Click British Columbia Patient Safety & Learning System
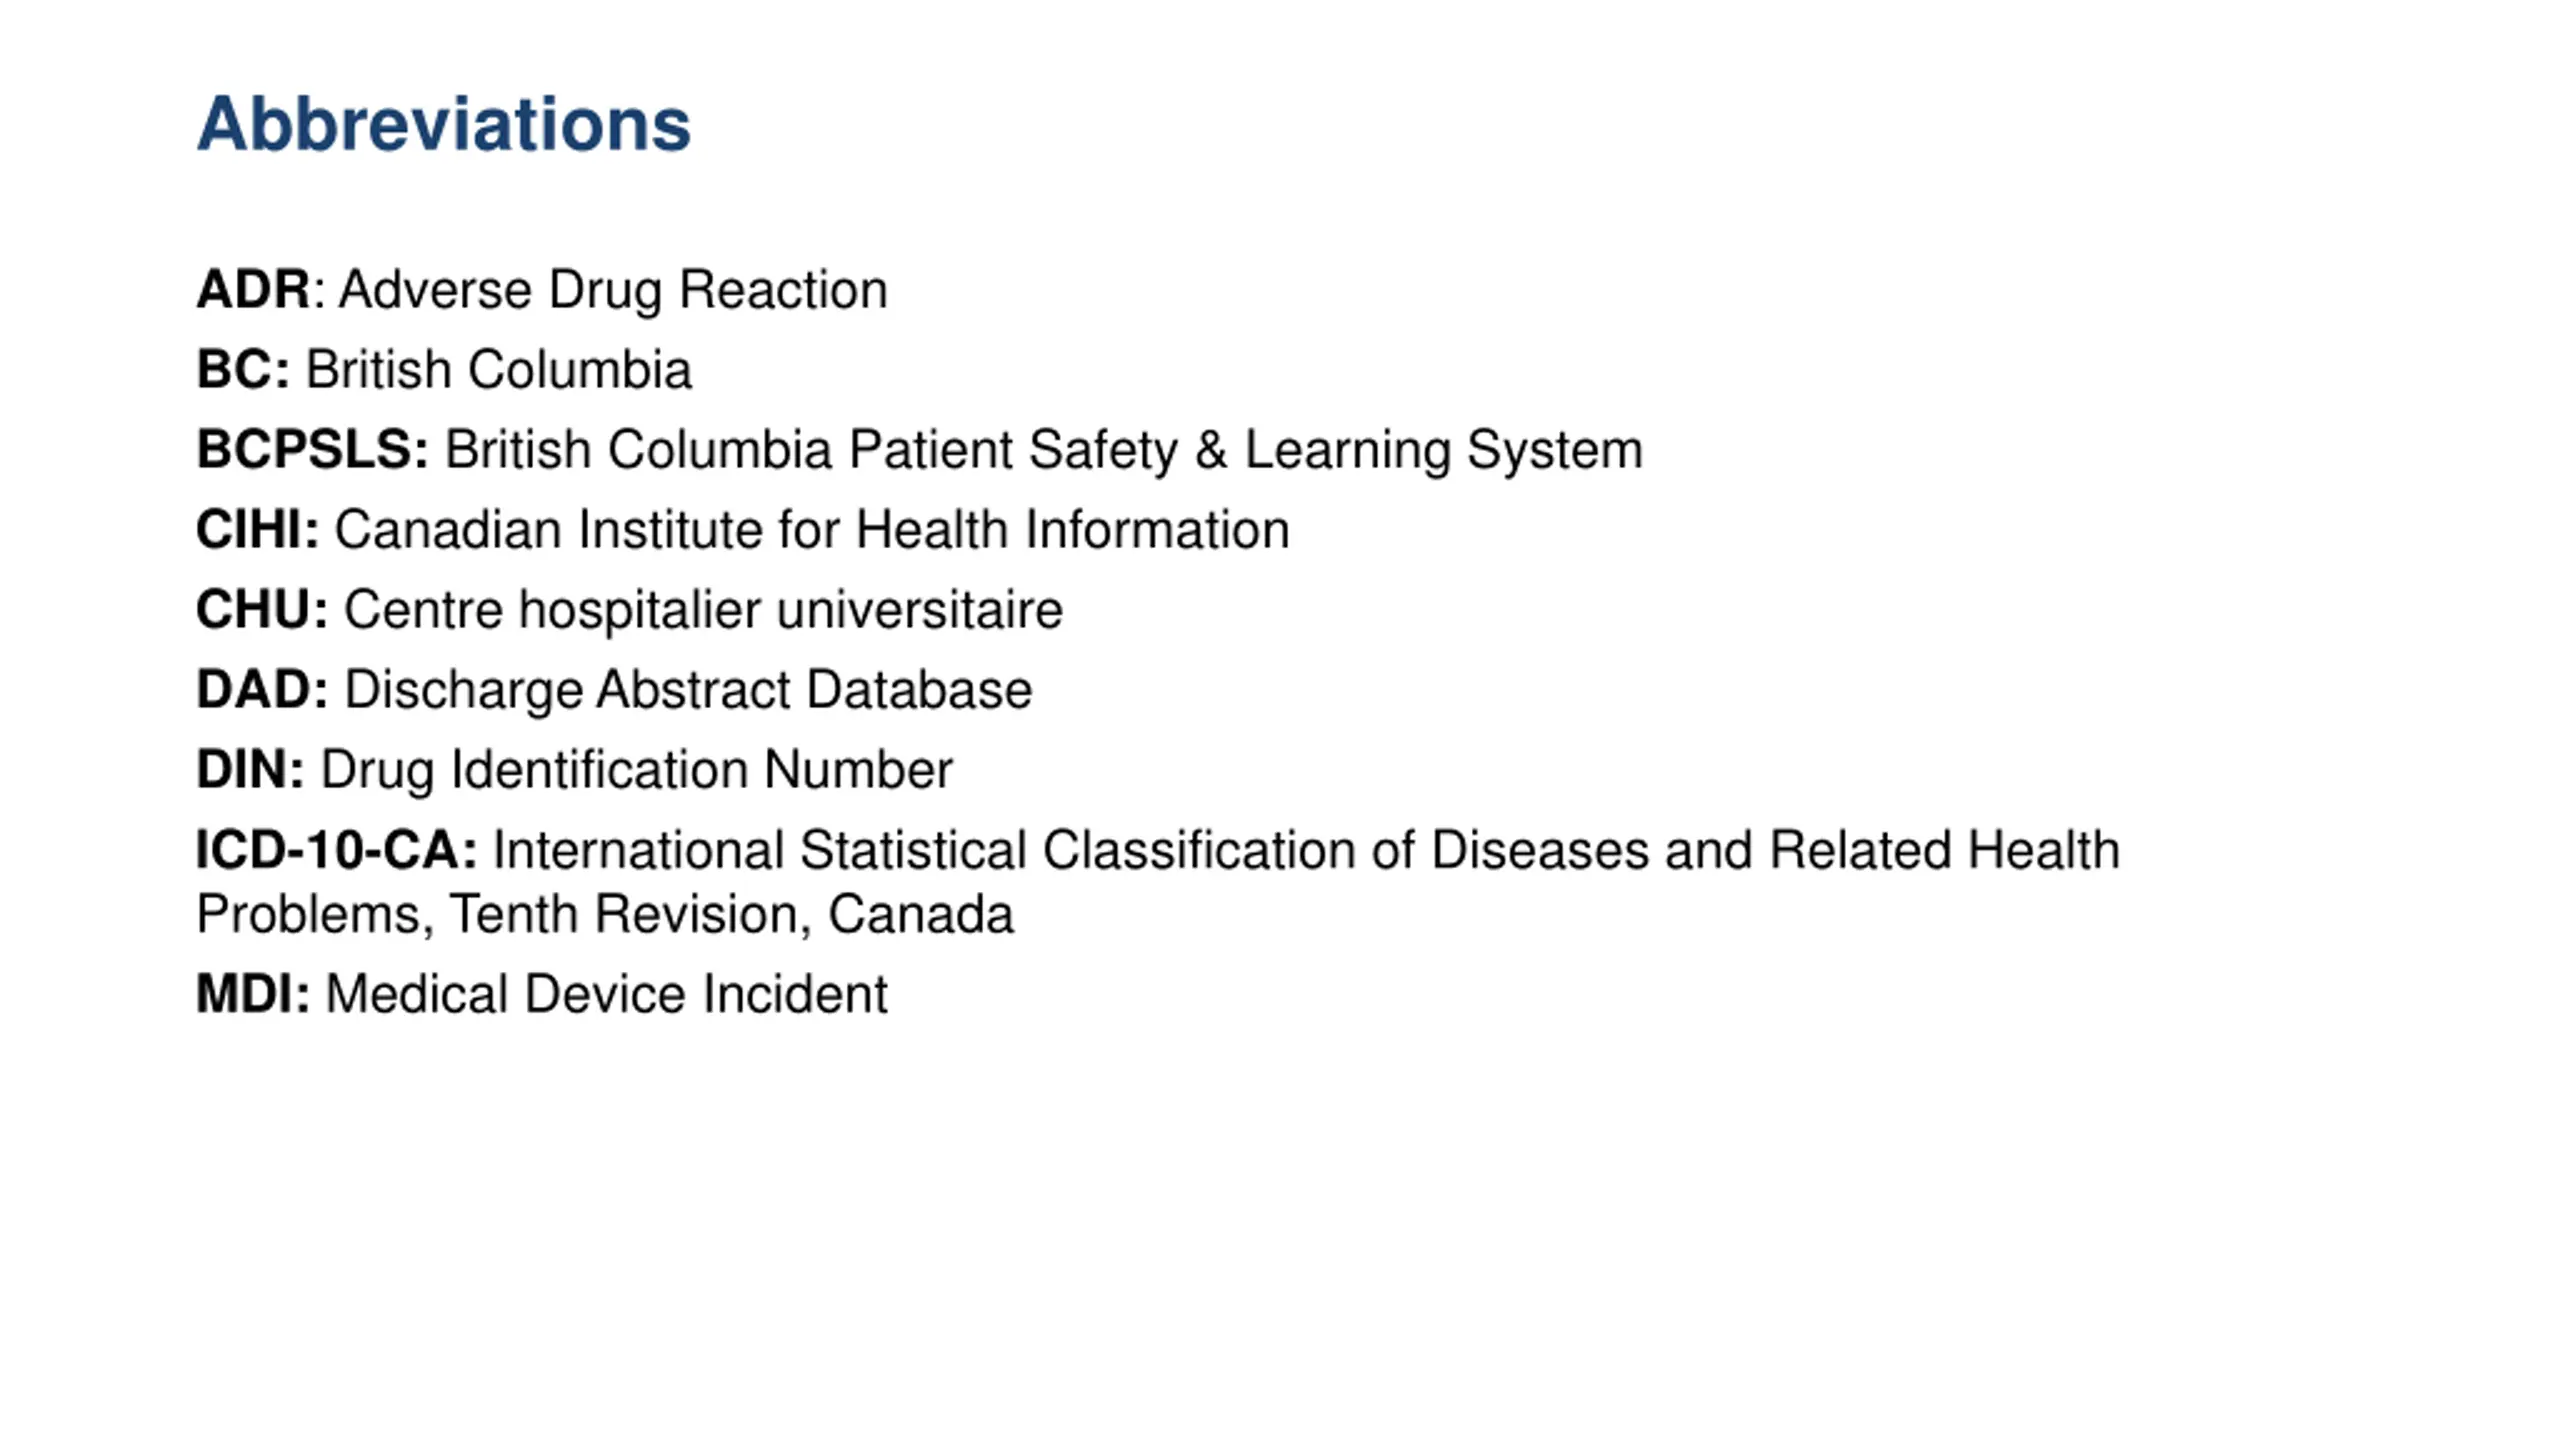The height and width of the screenshot is (1440, 2560). tap(1043, 451)
